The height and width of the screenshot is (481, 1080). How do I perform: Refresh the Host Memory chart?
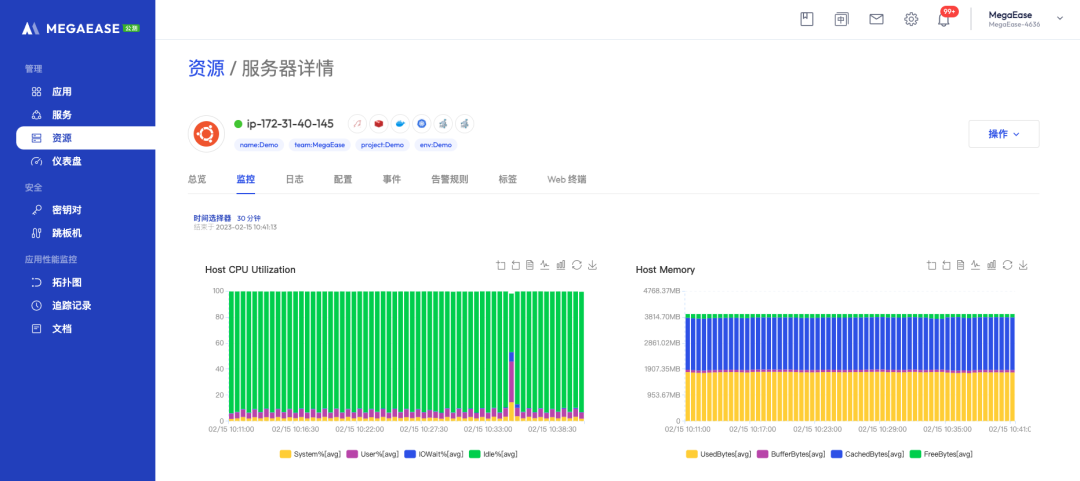coord(1007,265)
